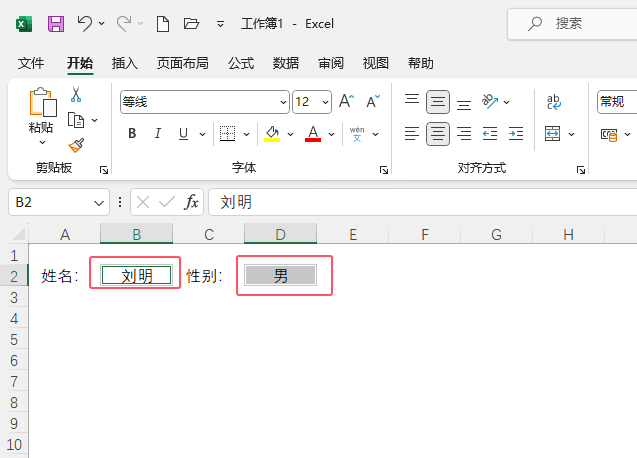
Task: Expand fill color dropdown arrow
Action: [x=290, y=134]
